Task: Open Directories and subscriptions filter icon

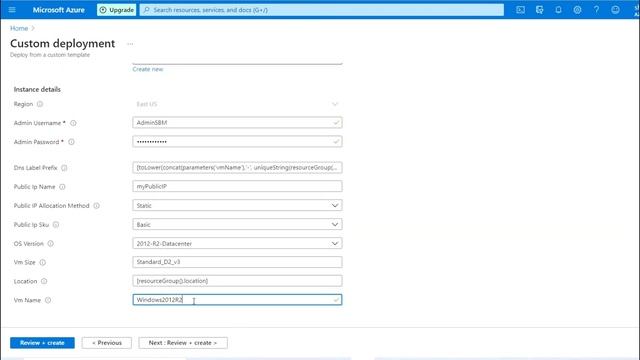Action: [540, 10]
